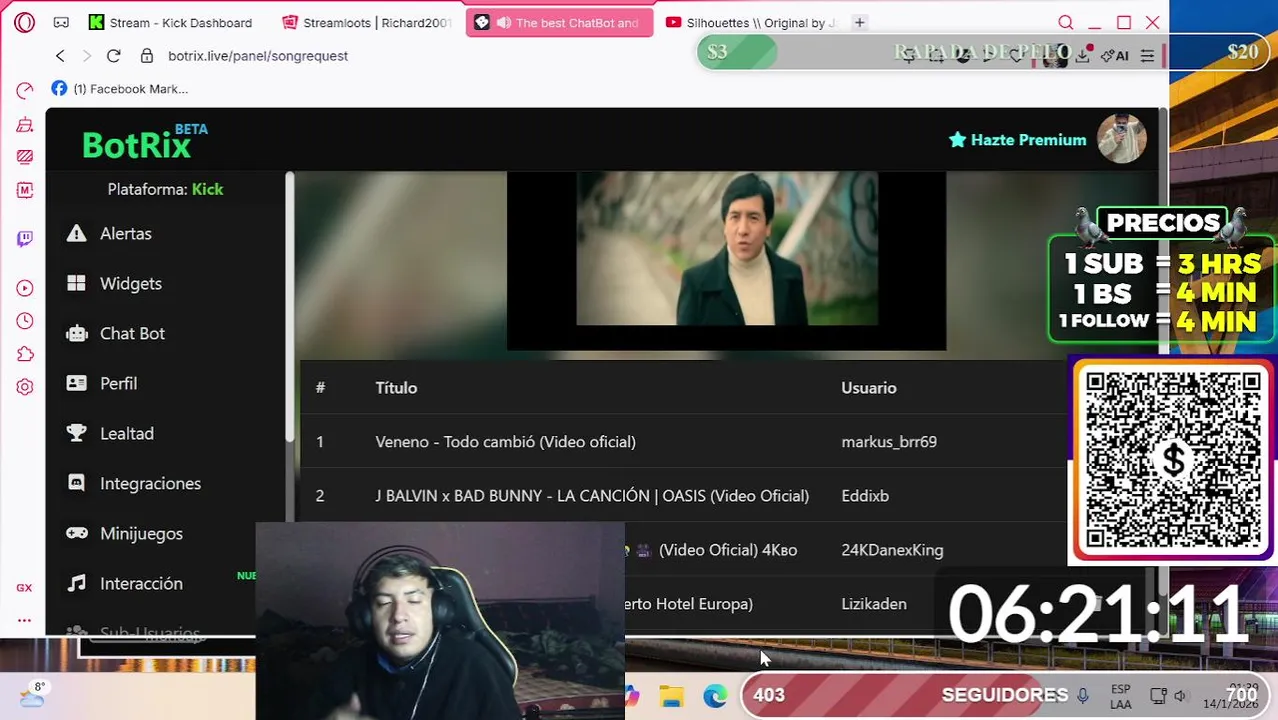Open the Alertas triangle icon in sidebar
Image resolution: width=1278 pixels, height=720 pixels.
76,233
